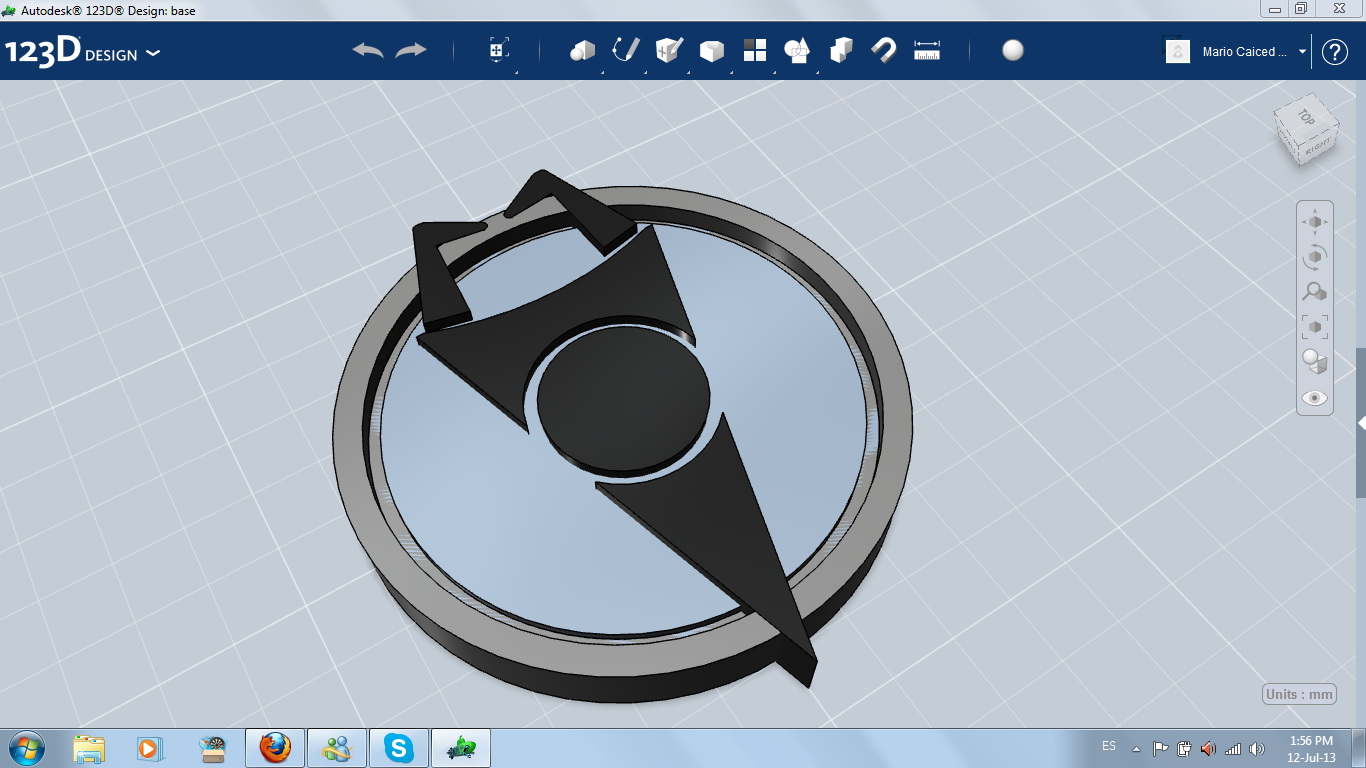
Task: Open the Help question mark
Action: (1335, 52)
